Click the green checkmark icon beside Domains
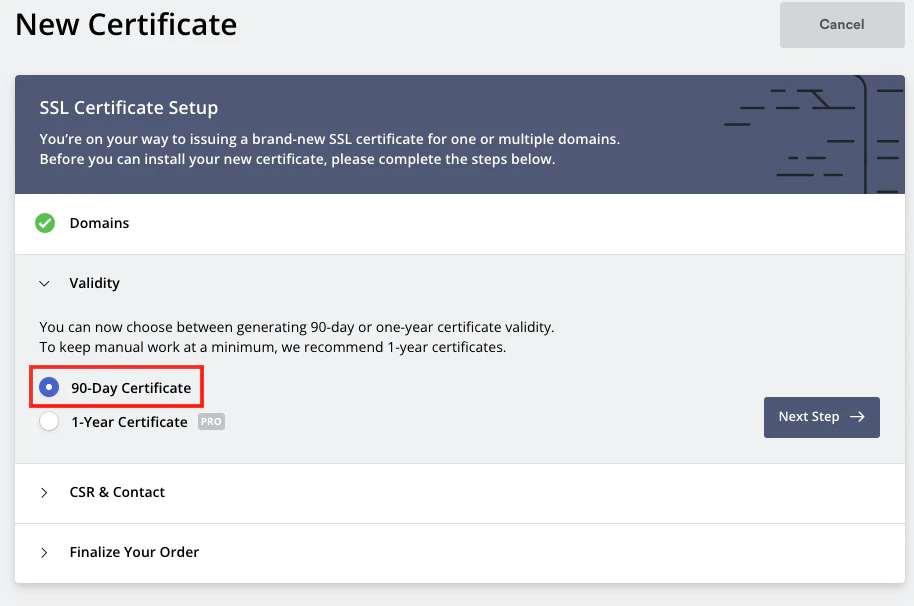Screen dimensions: 914x606 (x=45, y=223)
